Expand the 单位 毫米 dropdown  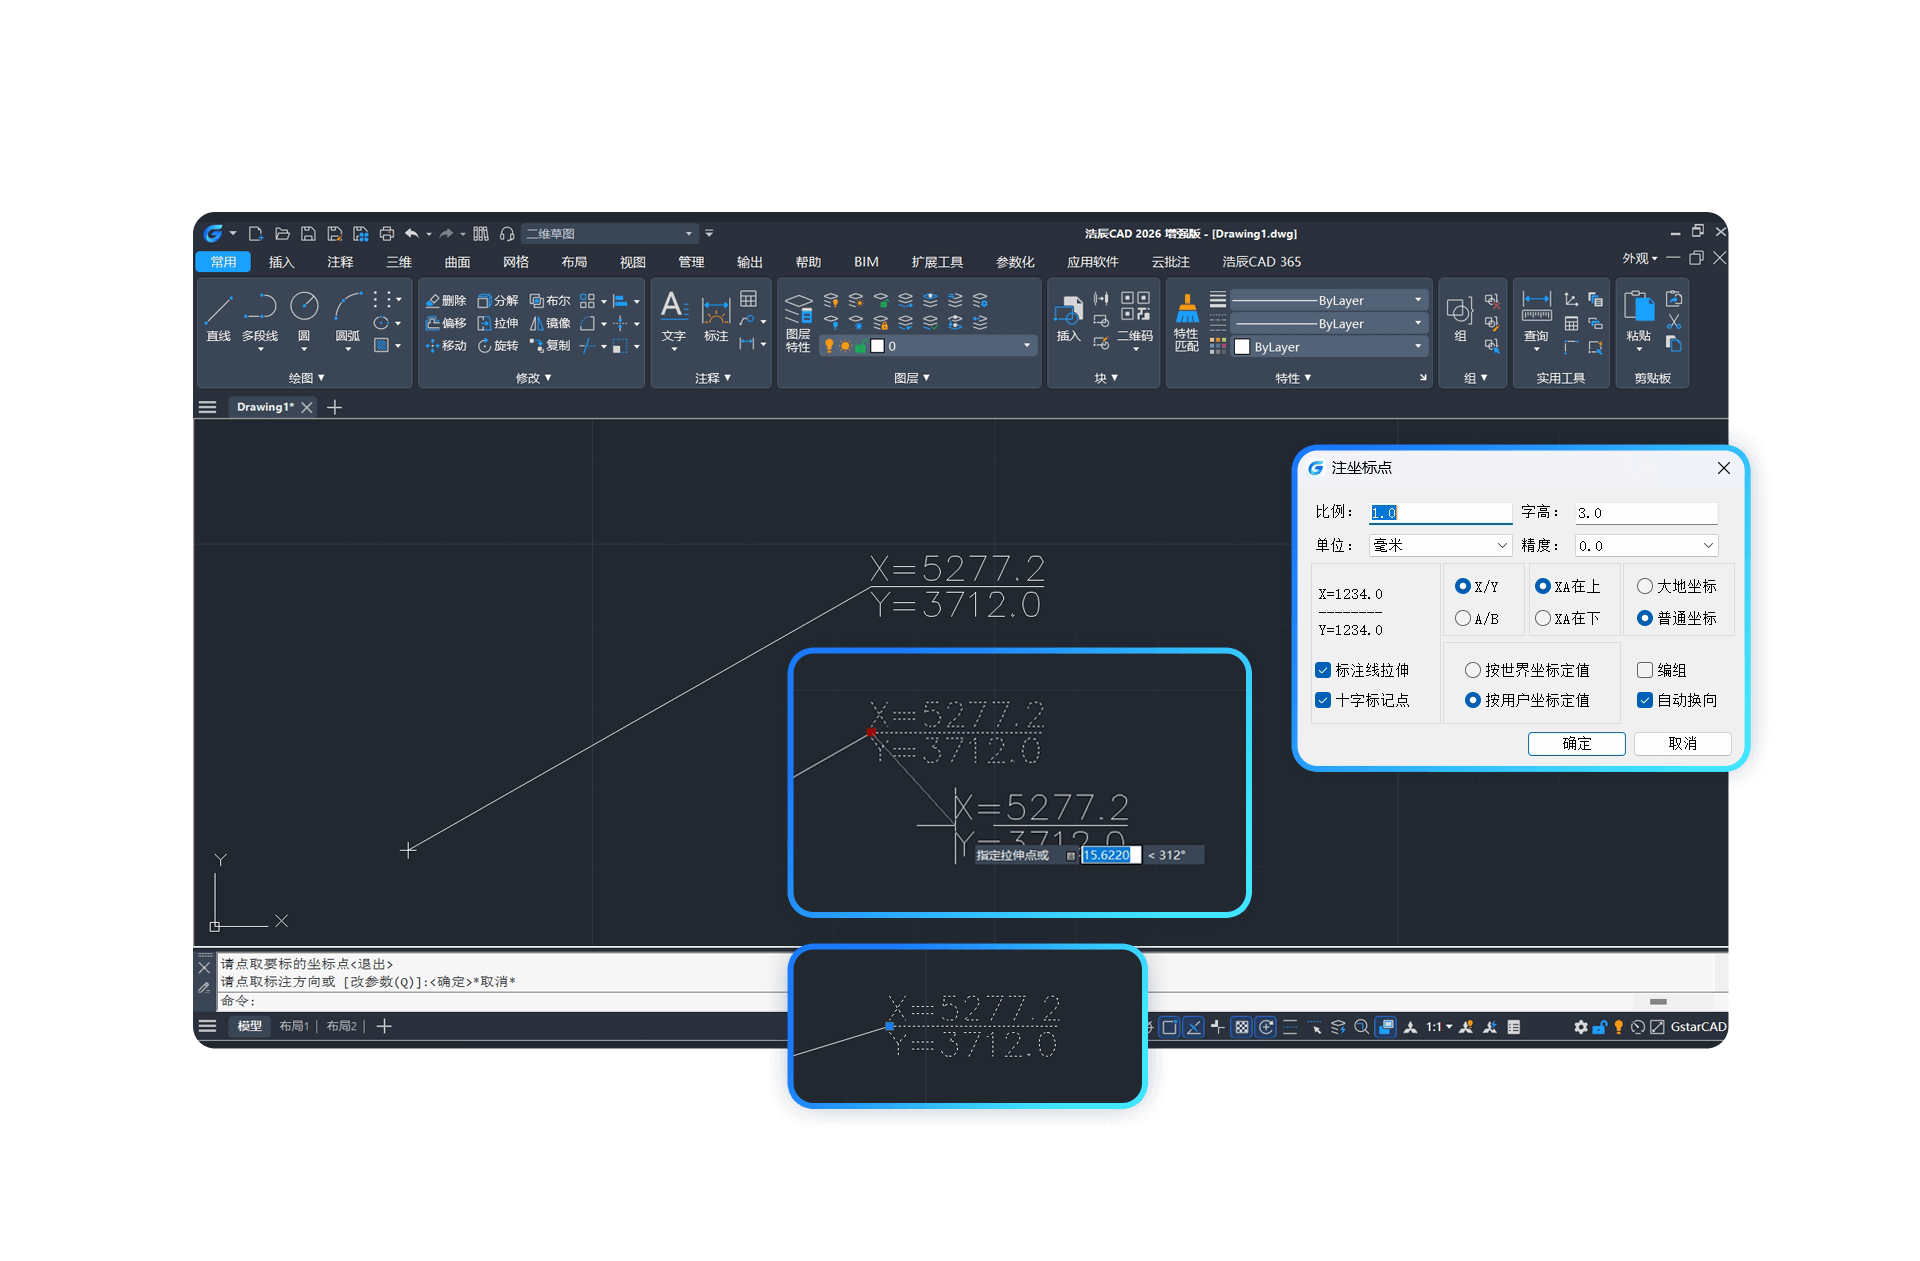(x=1440, y=545)
